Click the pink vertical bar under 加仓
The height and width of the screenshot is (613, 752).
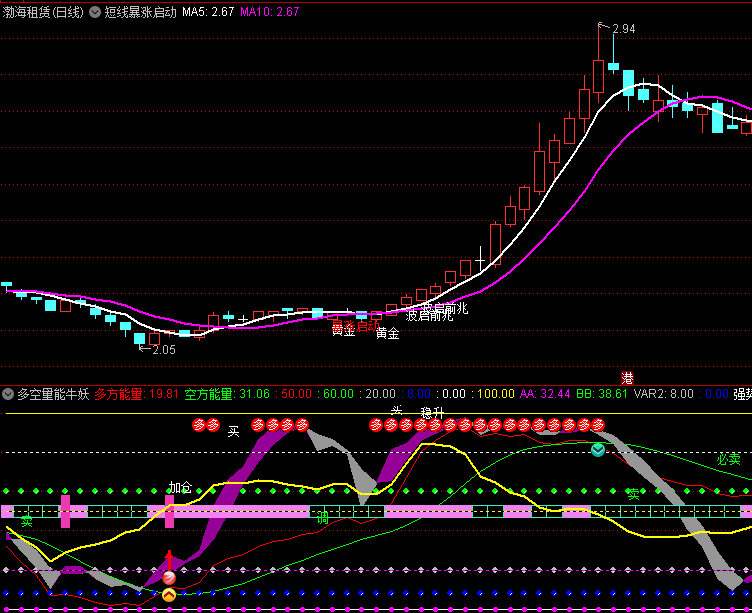[x=169, y=512]
